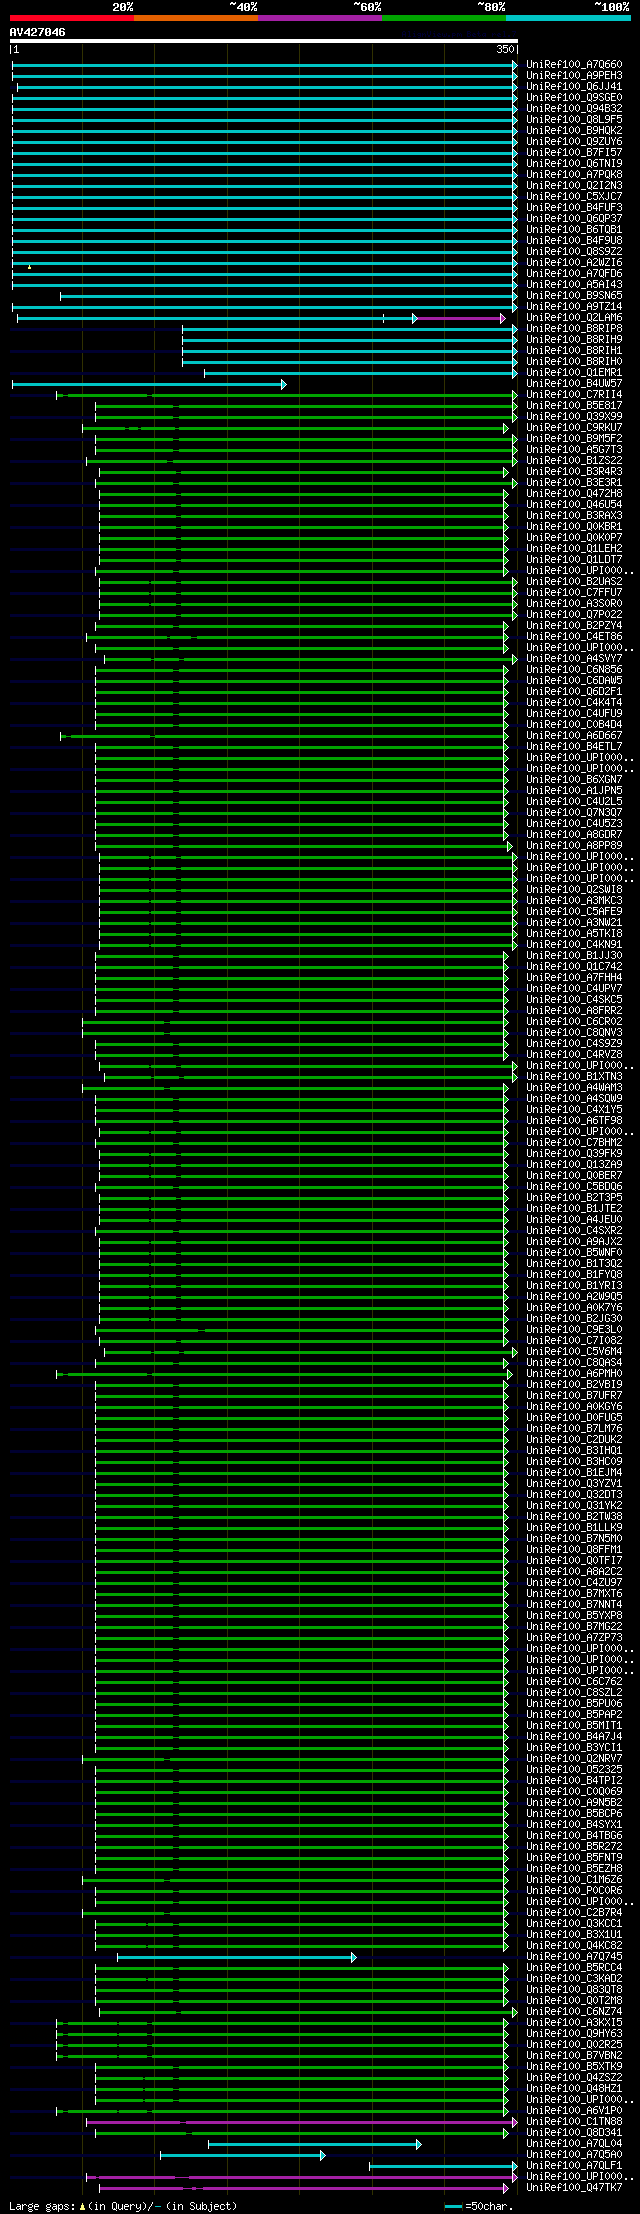Open the UniRef100_A7Q660 hit label
This screenshot has width=640, height=2214.
coord(574,65)
